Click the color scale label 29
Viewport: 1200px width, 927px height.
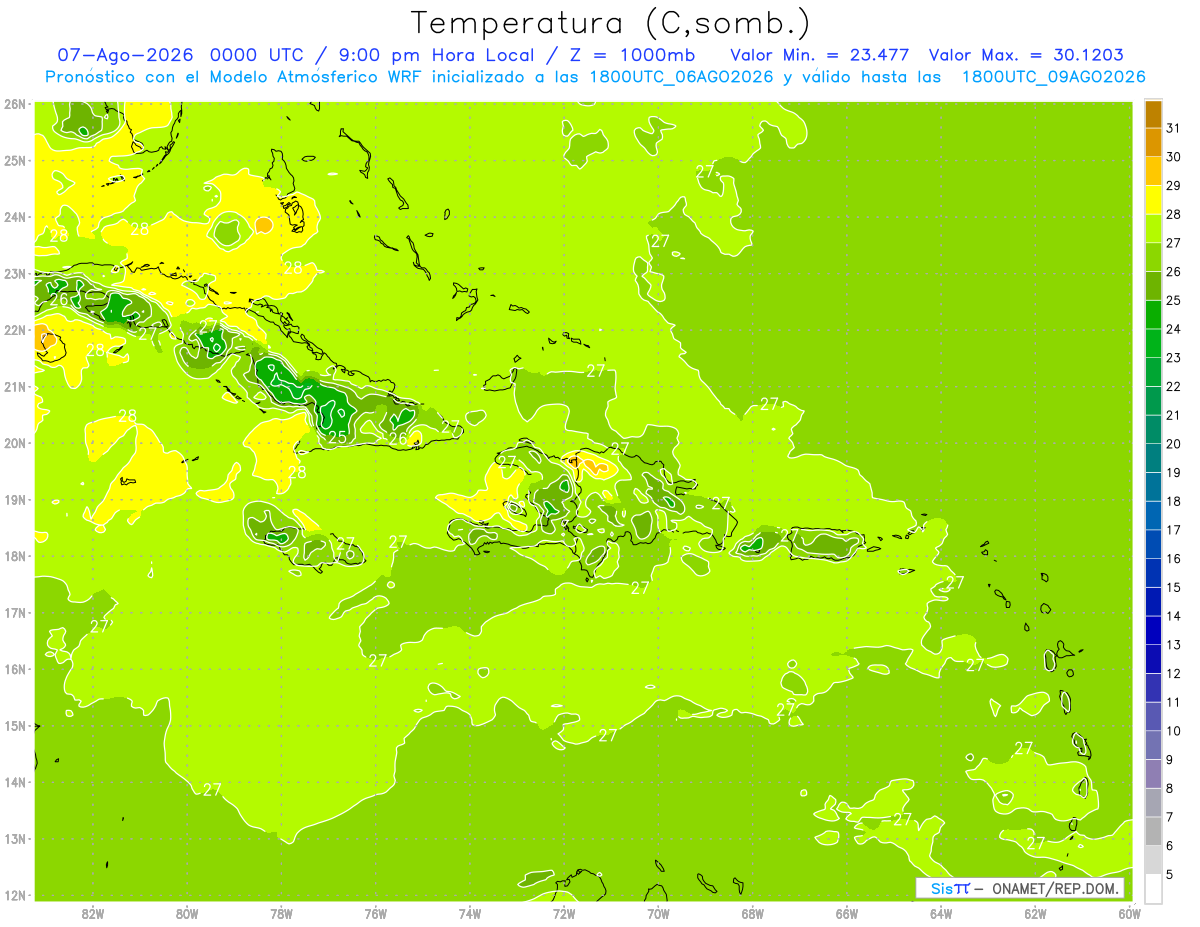[x=1173, y=185]
